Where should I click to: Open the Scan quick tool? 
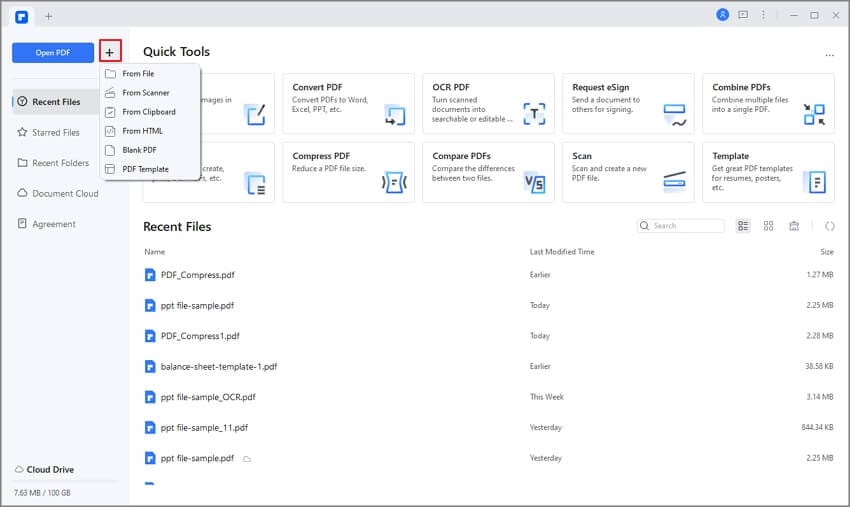(628, 172)
